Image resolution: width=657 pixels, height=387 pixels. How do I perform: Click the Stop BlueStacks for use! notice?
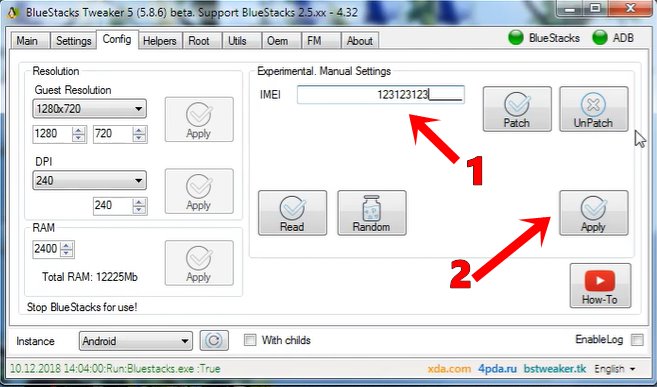tap(82, 307)
